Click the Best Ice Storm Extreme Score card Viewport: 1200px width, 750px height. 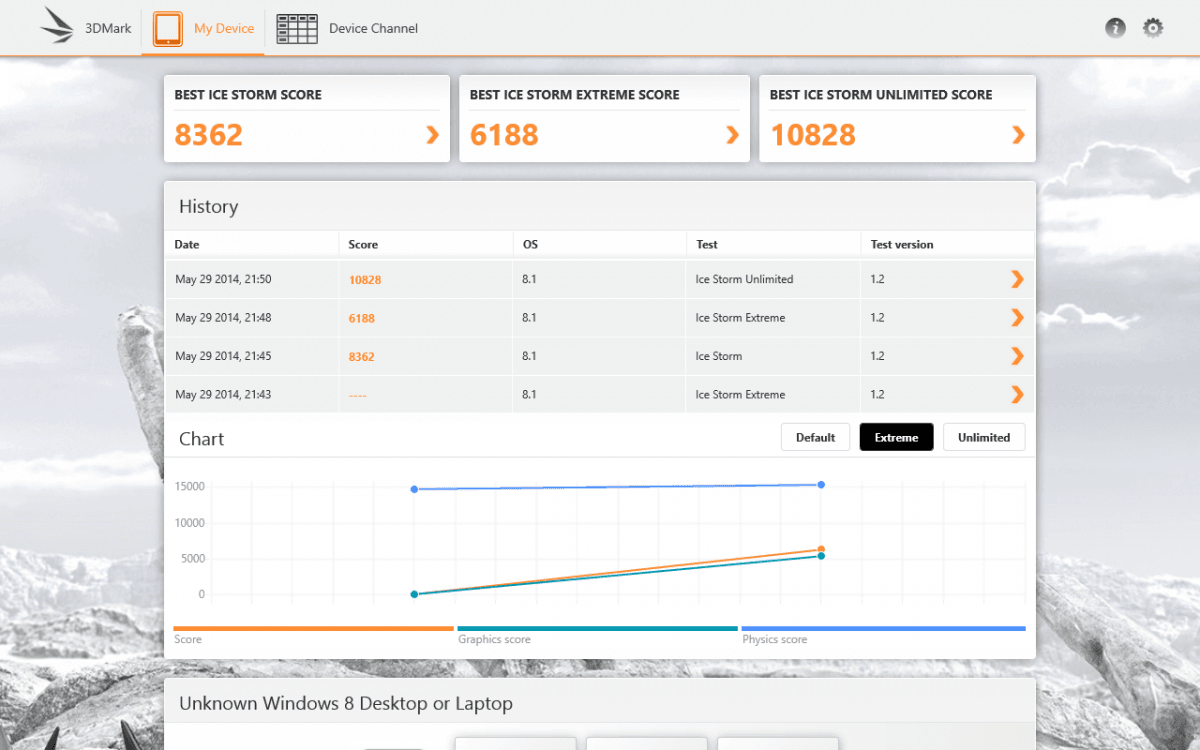605,118
